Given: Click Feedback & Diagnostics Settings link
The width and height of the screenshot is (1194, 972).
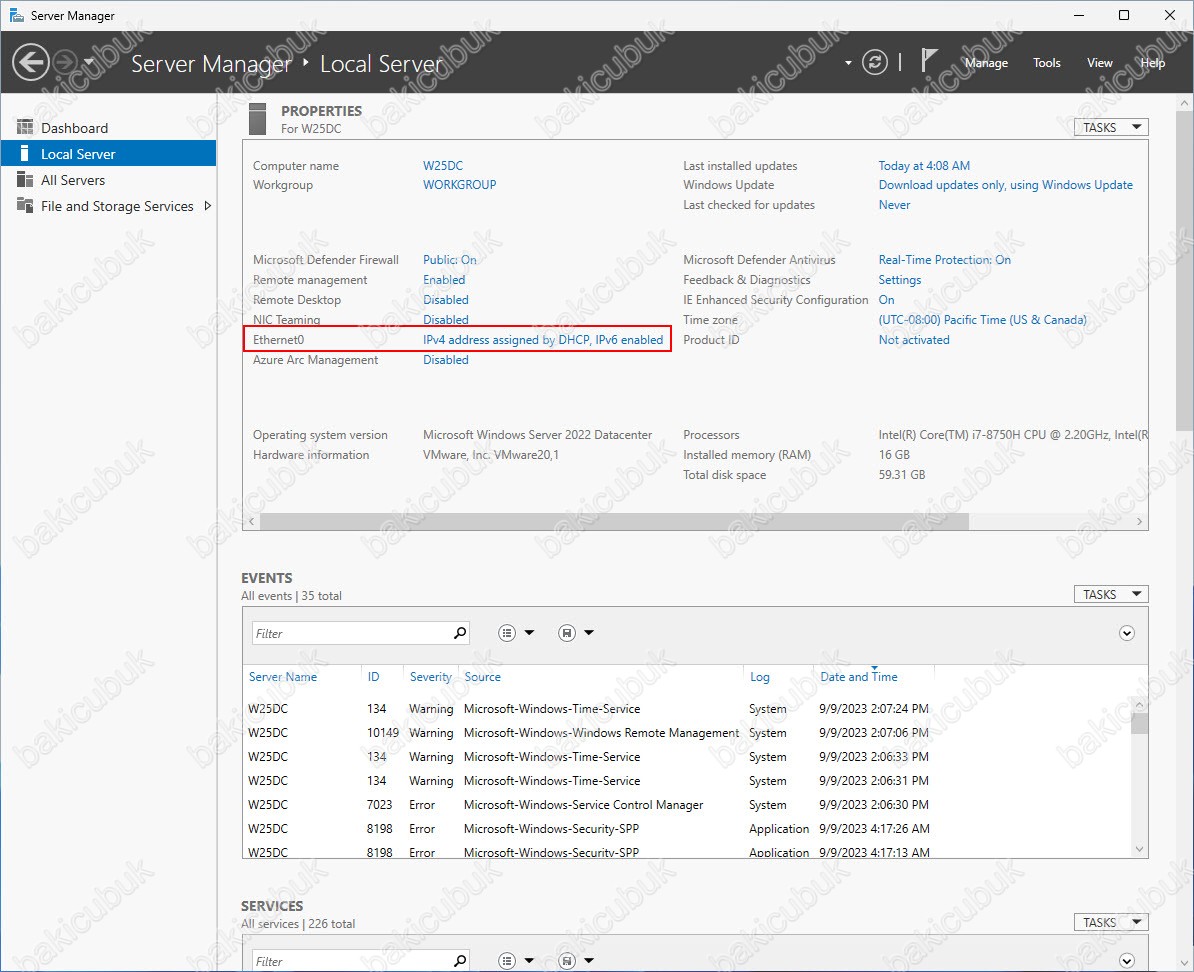Looking at the screenshot, I should pyautogui.click(x=899, y=280).
